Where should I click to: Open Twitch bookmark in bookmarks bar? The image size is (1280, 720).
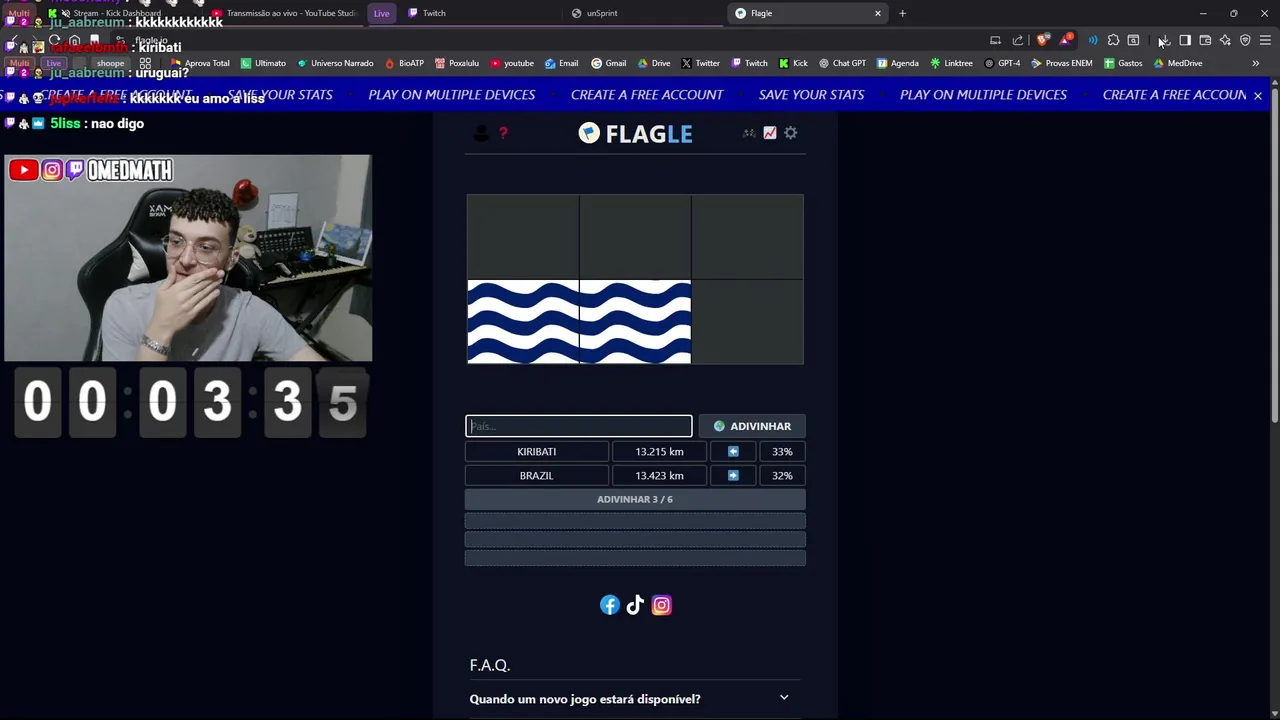point(749,63)
